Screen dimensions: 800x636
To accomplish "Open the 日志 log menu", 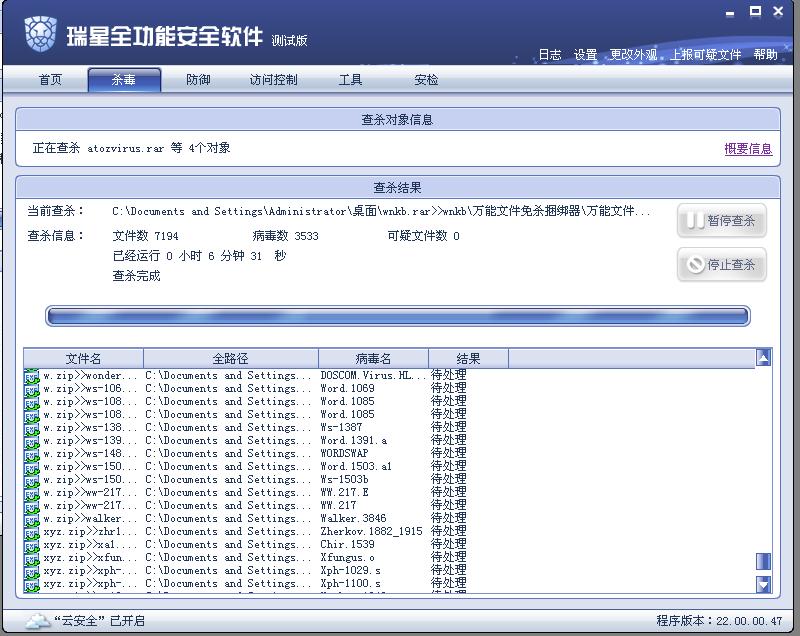I will click(x=550, y=55).
